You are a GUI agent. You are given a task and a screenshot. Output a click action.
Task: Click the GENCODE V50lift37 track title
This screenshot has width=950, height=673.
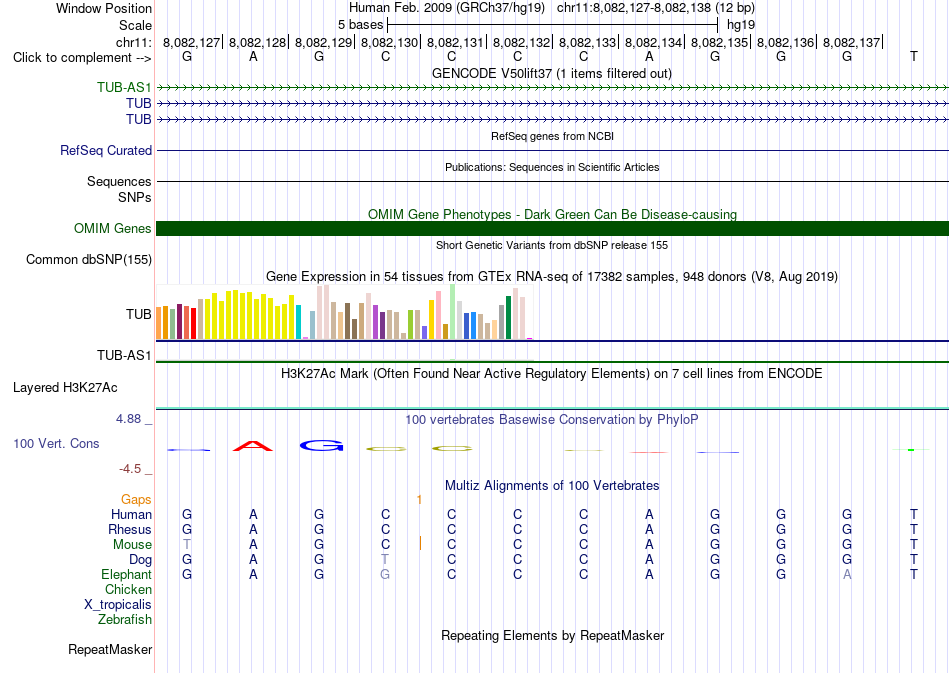552,73
